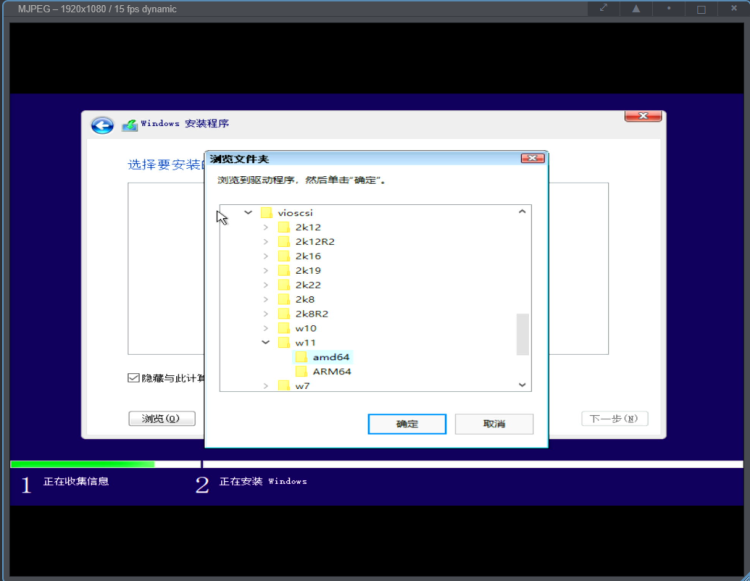
Task: Collapse the w11 folder node
Action: pos(265,342)
